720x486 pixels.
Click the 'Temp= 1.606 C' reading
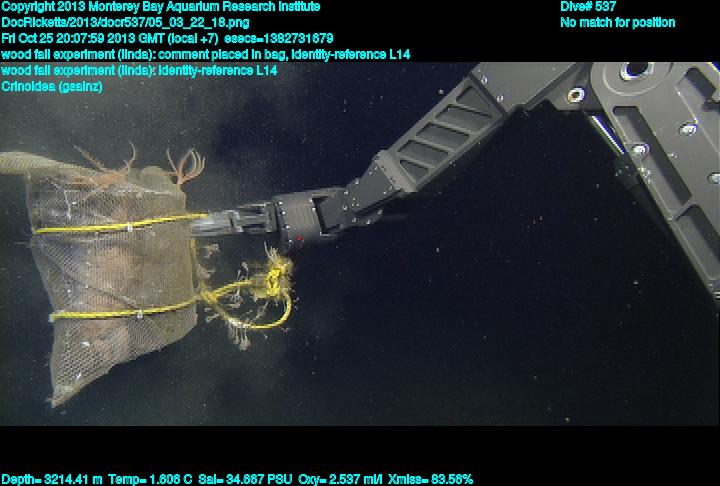pyautogui.click(x=150, y=480)
